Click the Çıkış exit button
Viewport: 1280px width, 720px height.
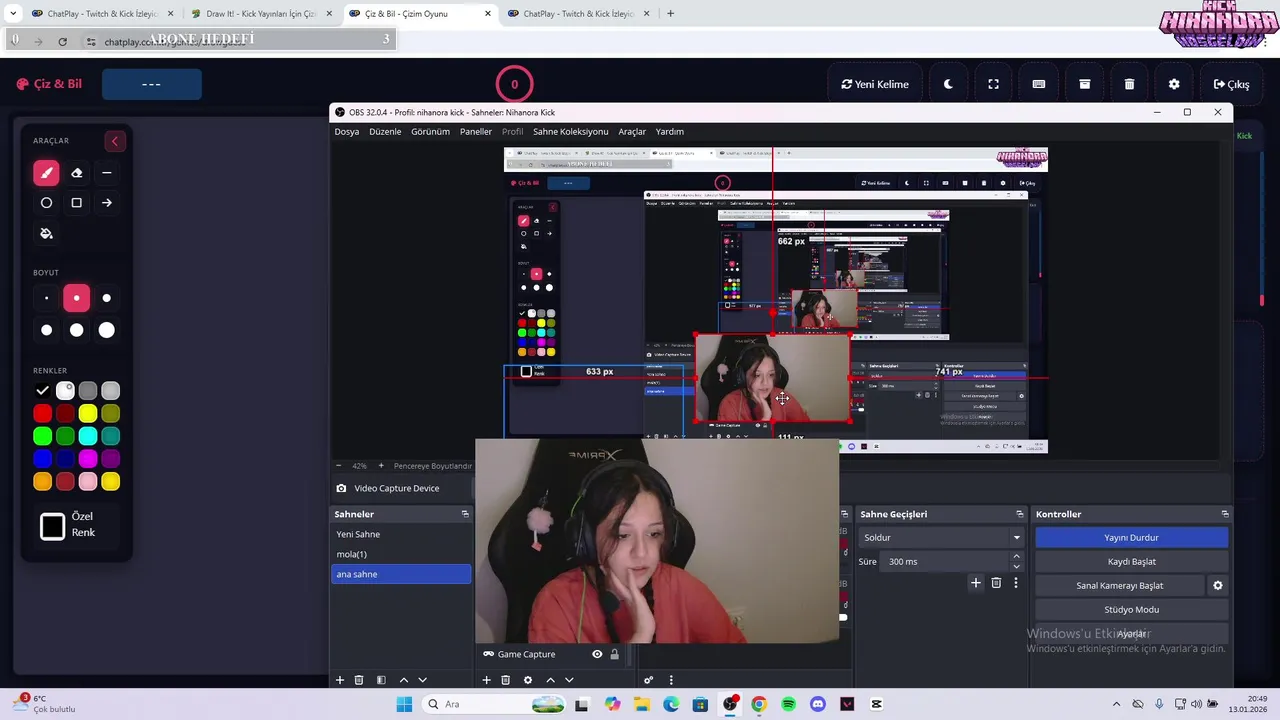[x=1231, y=84]
